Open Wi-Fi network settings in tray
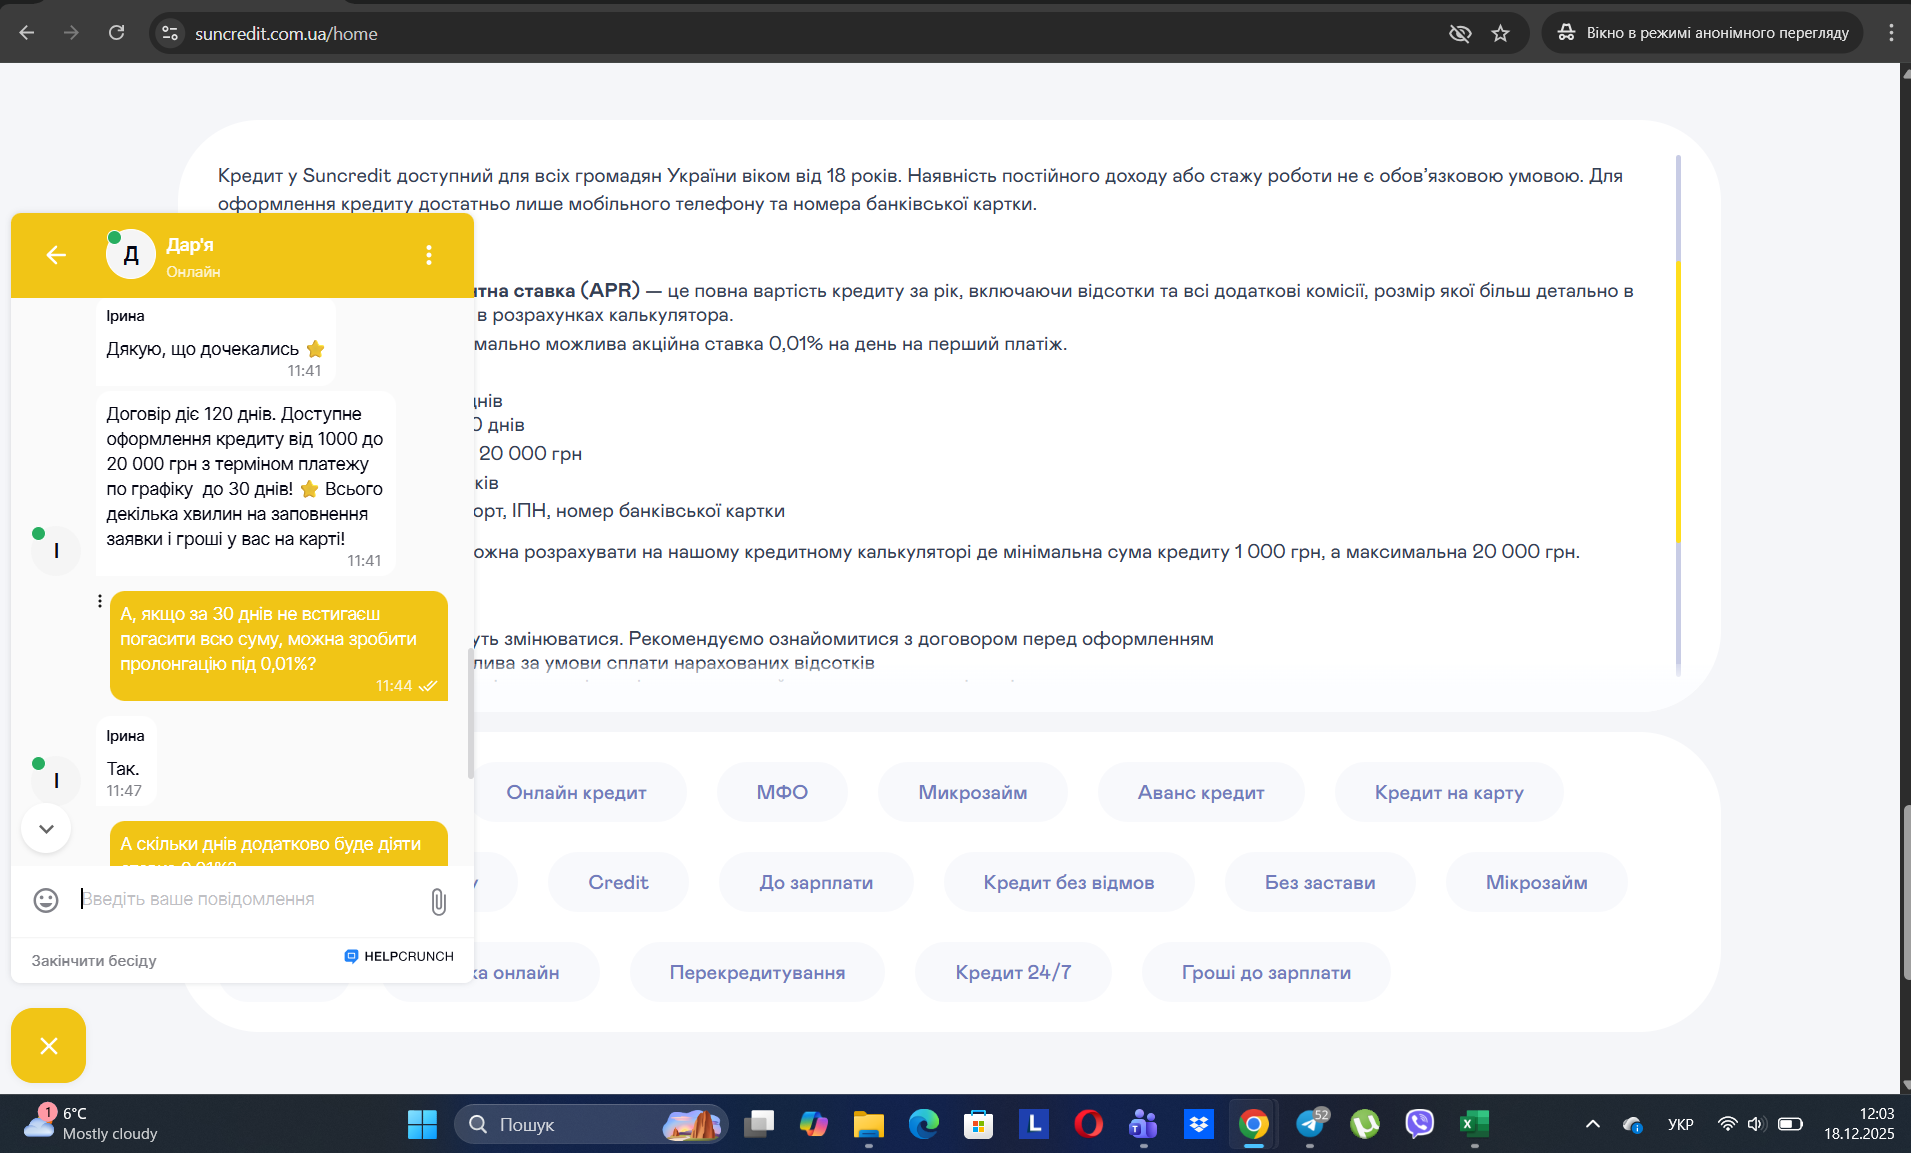 pos(1727,1124)
